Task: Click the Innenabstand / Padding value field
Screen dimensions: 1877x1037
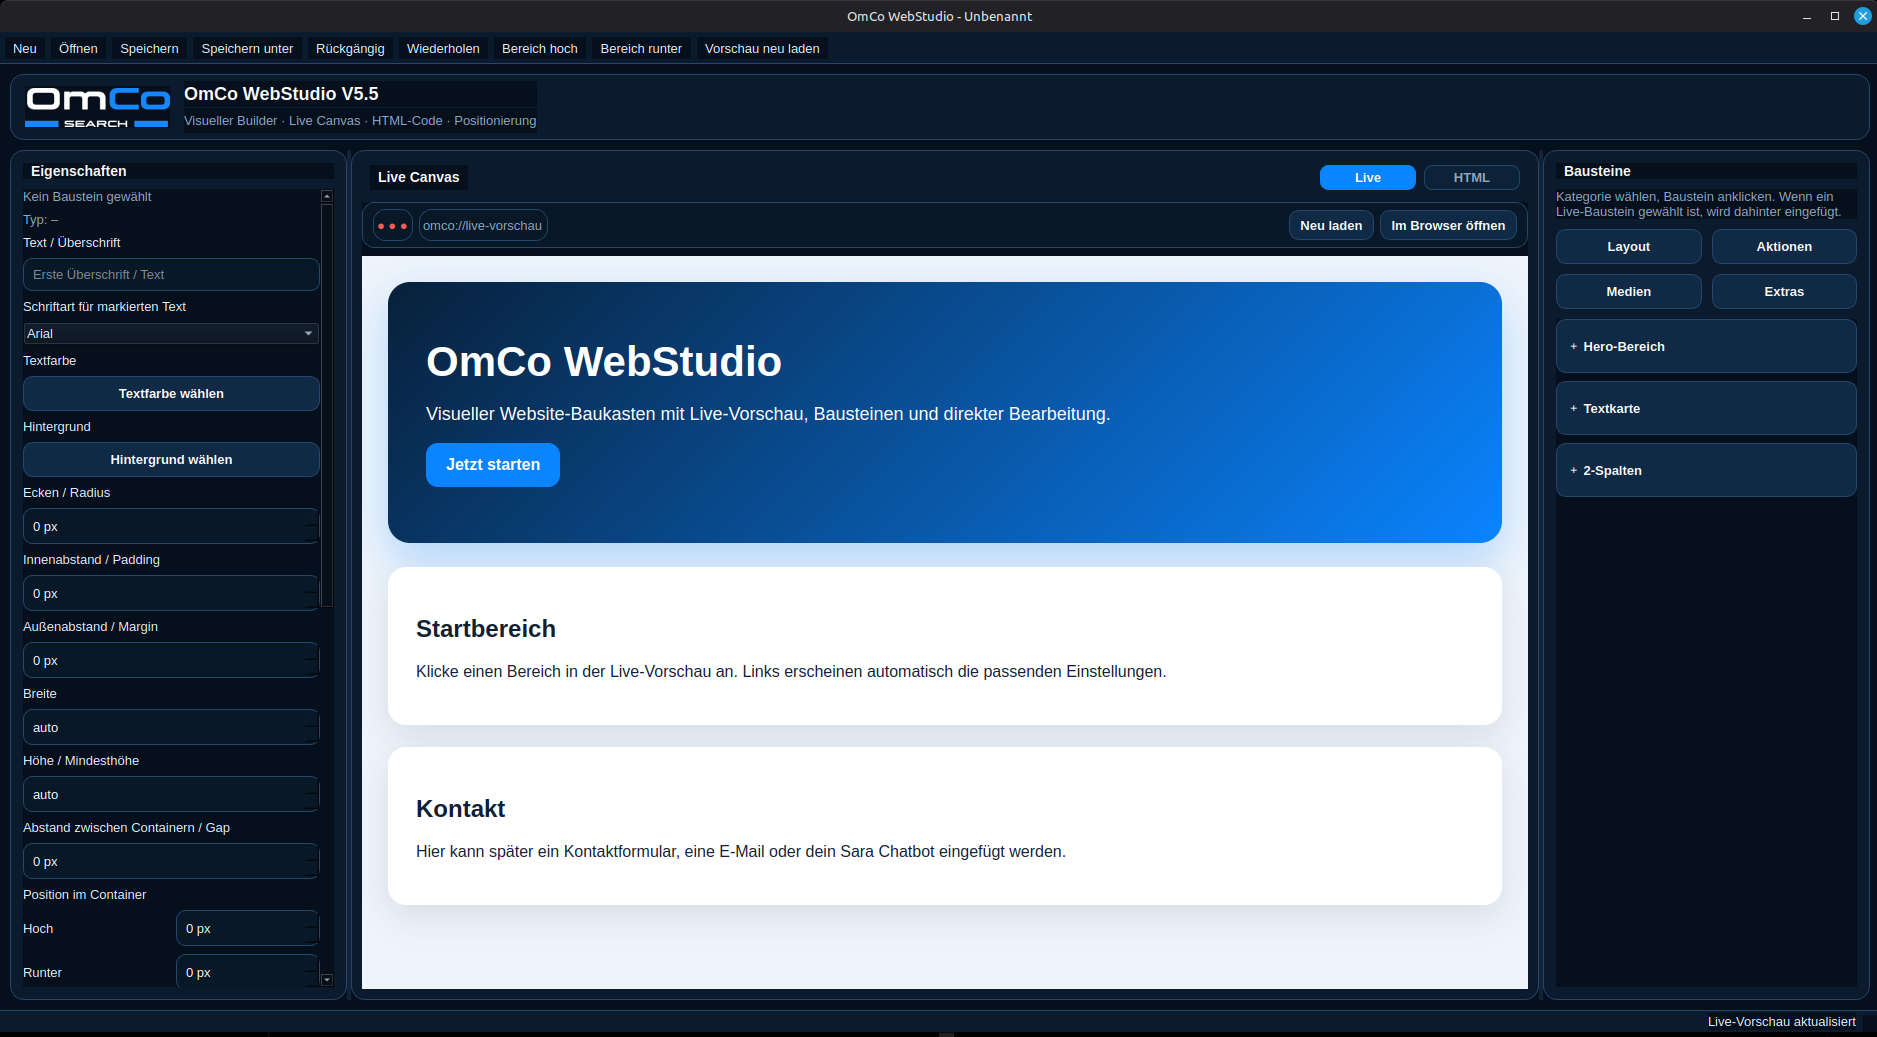Action: click(x=171, y=593)
